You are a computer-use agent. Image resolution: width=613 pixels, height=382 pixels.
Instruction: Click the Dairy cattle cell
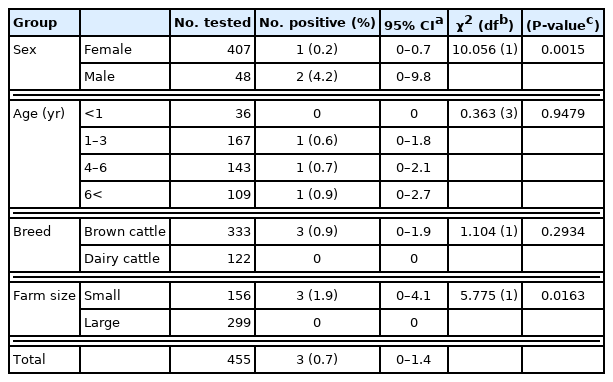pyautogui.click(x=125, y=259)
